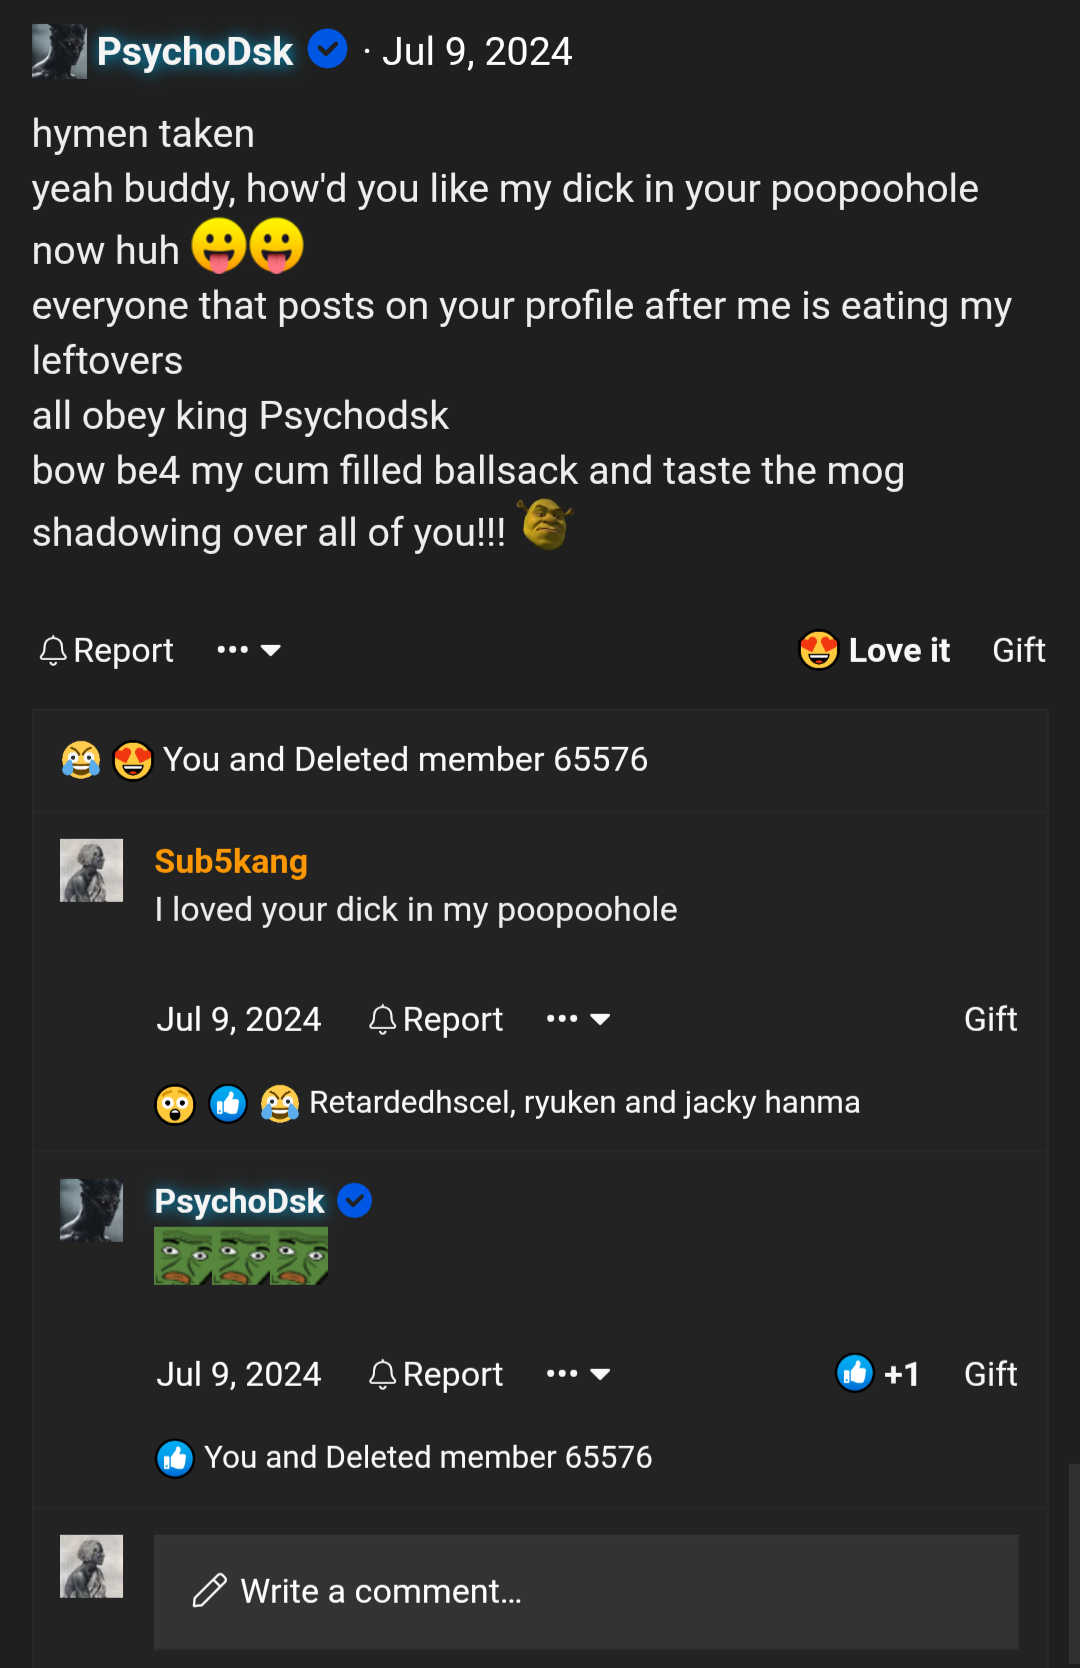Show who reacted to Sub5kang's comment
Image resolution: width=1080 pixels, height=1668 pixels.
click(584, 1103)
